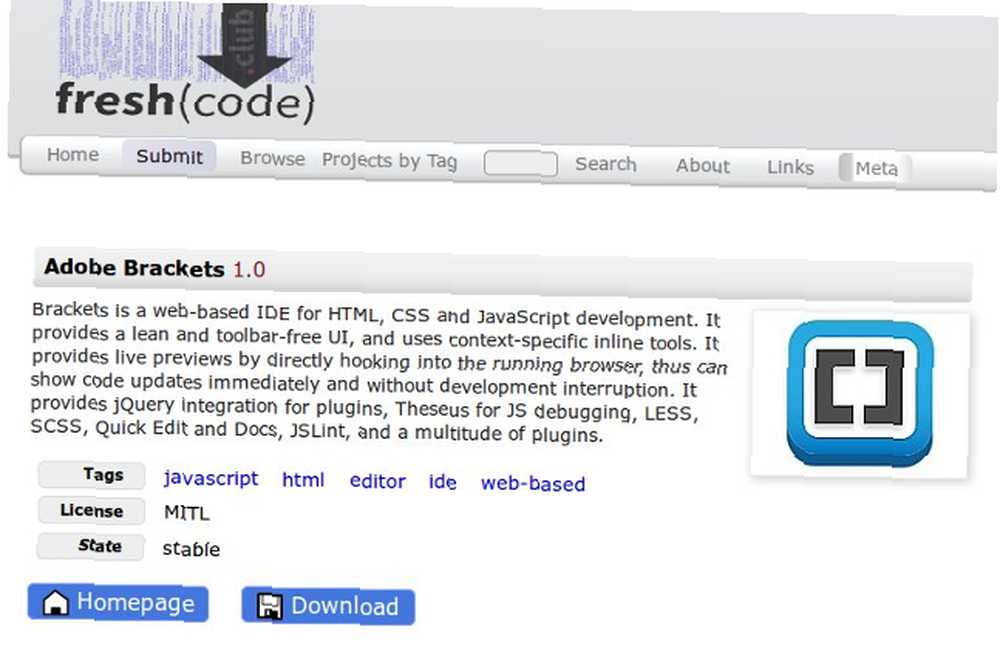This screenshot has height=652, width=1000.
Task: Follow the ide tag link
Action: [443, 482]
